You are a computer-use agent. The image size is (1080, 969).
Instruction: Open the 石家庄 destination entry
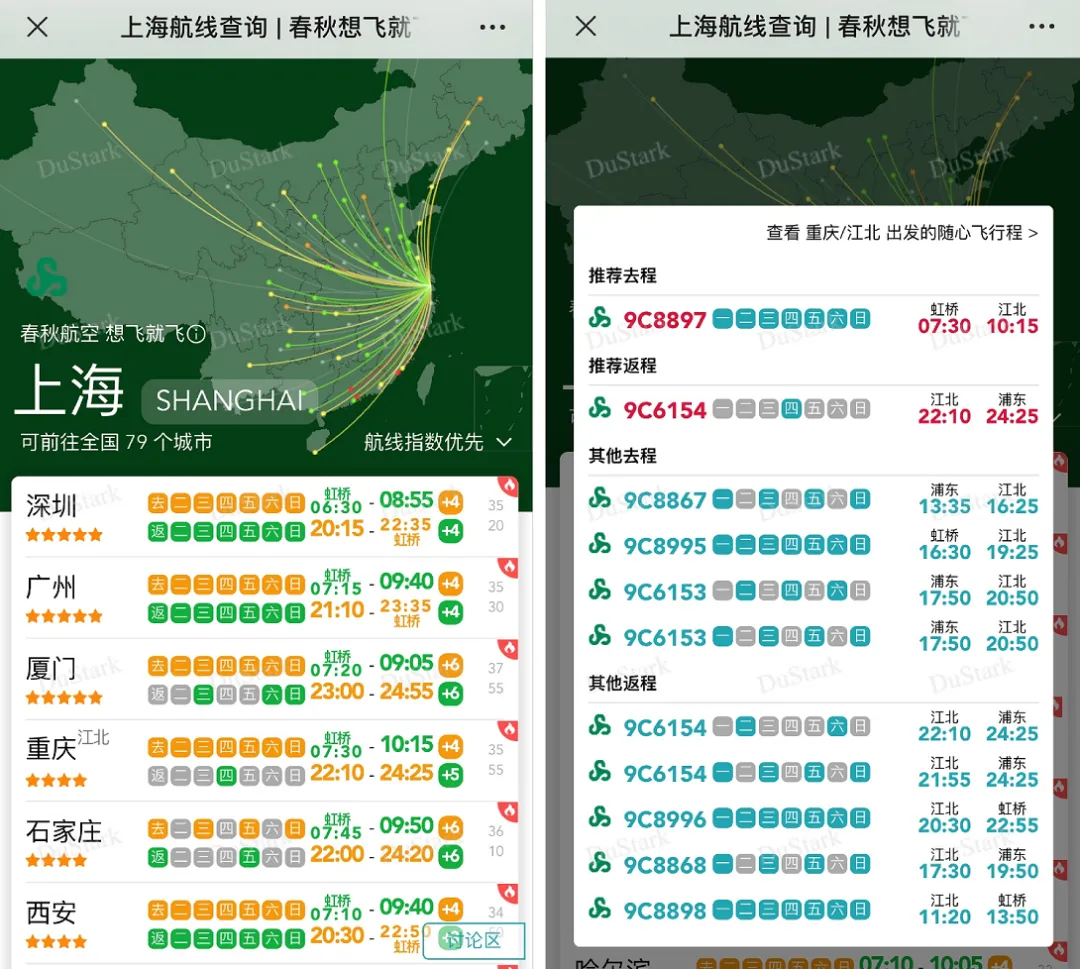pos(265,841)
